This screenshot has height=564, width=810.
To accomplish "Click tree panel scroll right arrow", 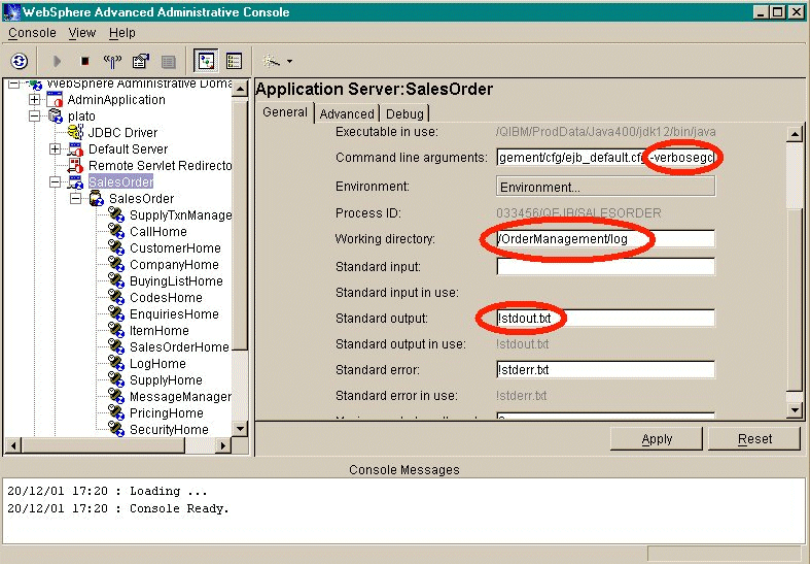I will (x=223, y=445).
